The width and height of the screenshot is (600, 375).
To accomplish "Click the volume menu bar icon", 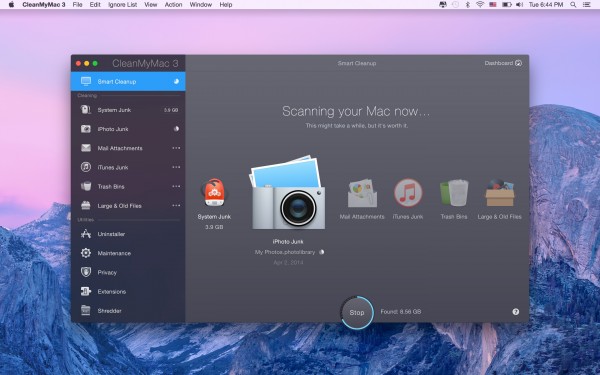I will click(x=519, y=5).
